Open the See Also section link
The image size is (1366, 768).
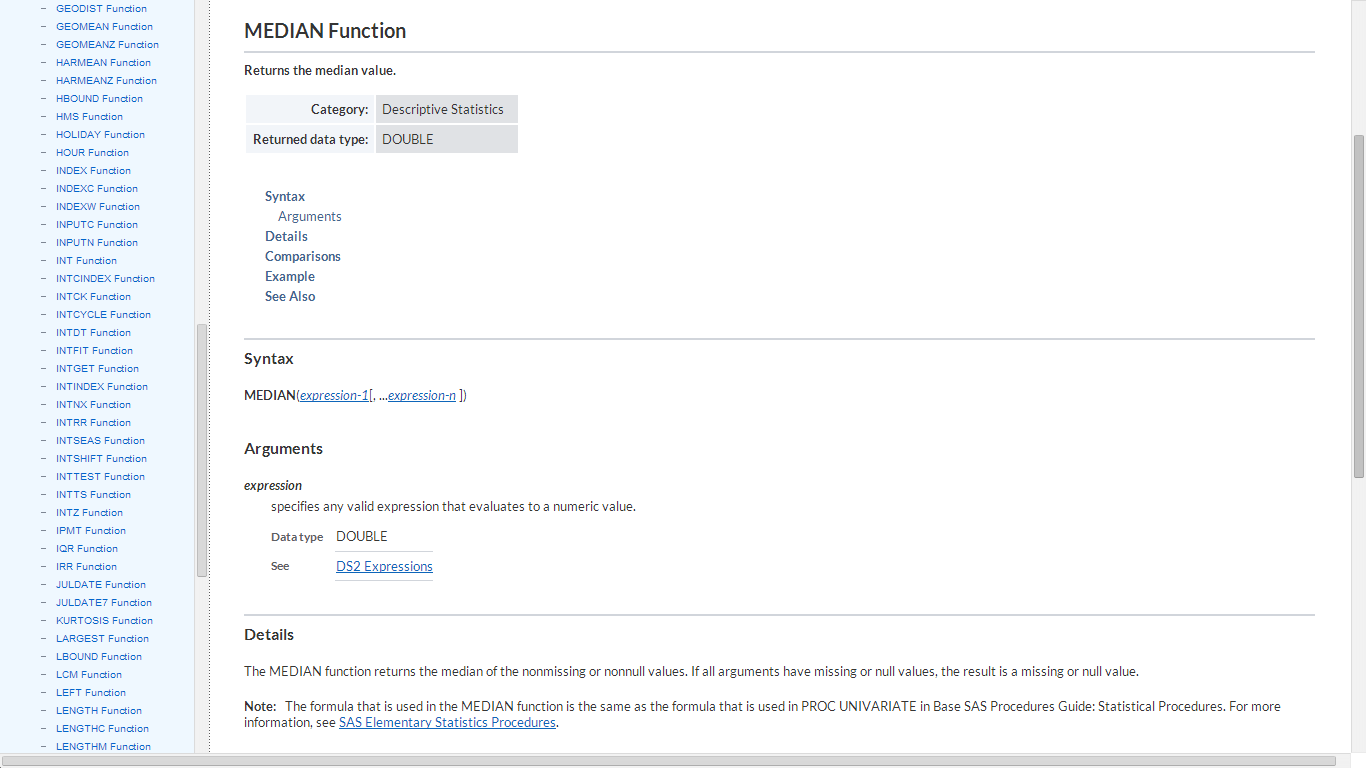pos(290,297)
